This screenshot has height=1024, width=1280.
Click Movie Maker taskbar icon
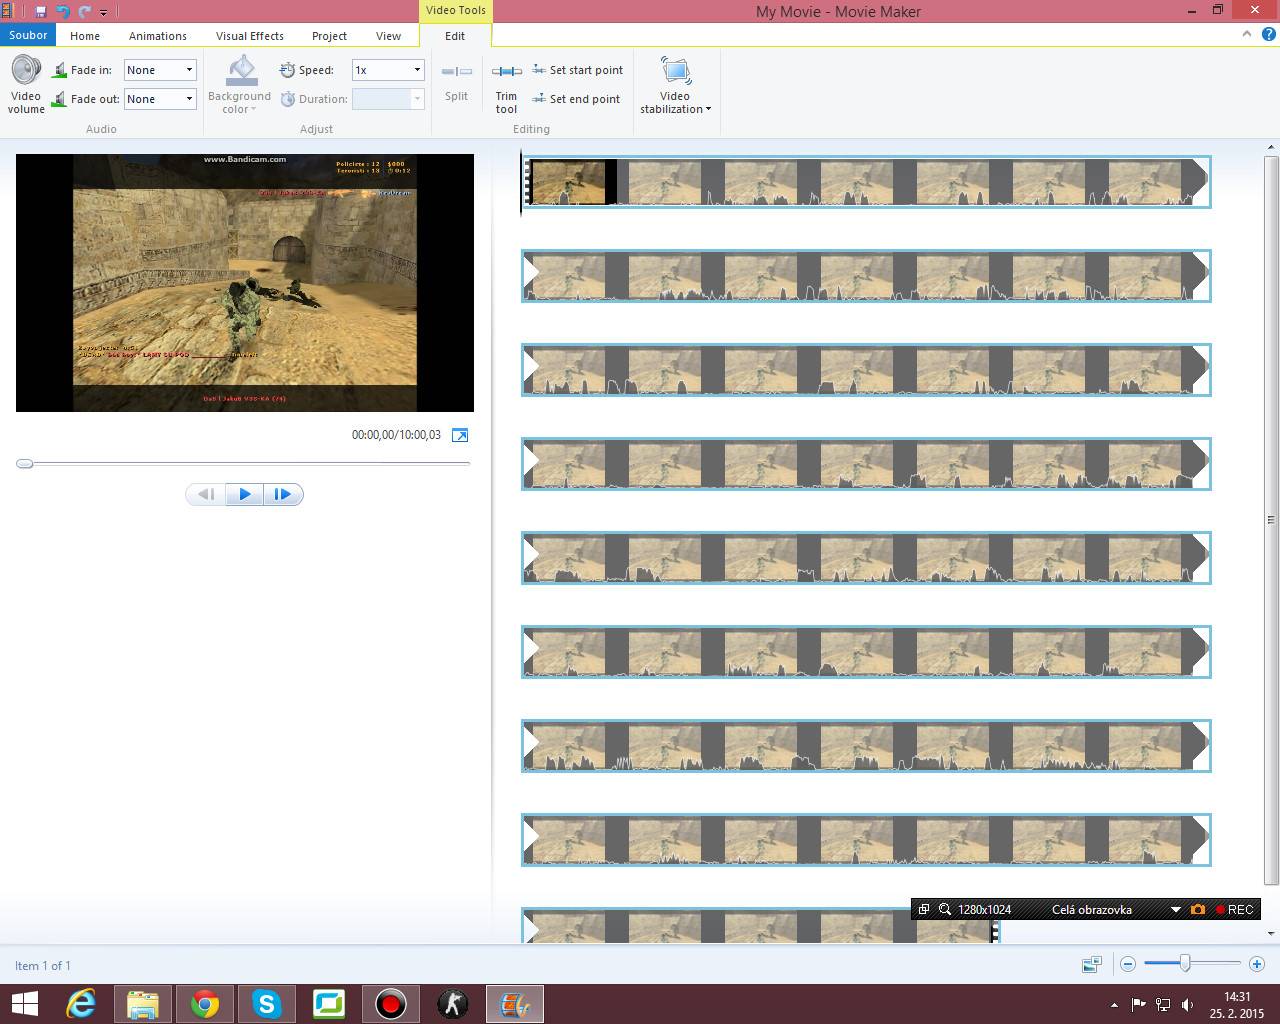(515, 1004)
